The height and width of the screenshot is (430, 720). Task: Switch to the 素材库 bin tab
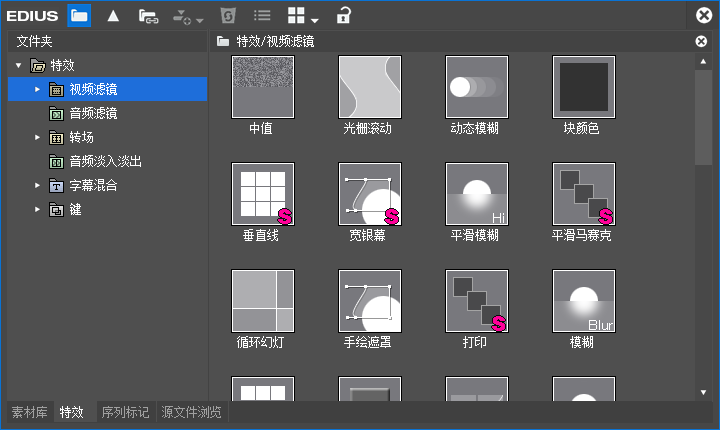(29, 413)
